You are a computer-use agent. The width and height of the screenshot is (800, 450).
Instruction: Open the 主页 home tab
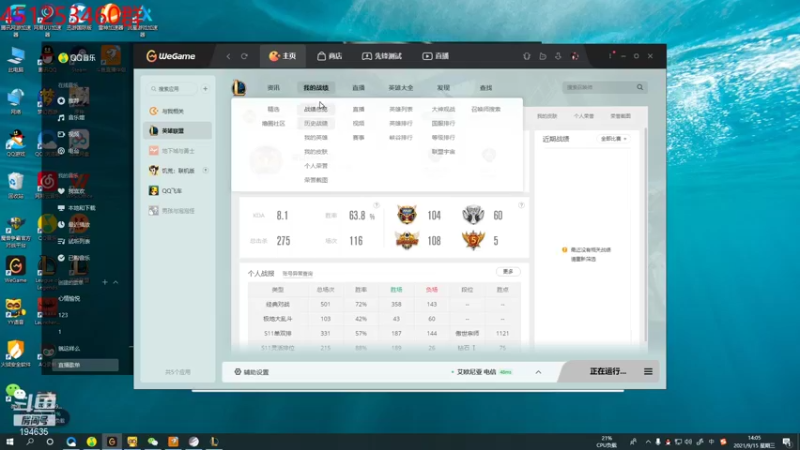pos(283,56)
